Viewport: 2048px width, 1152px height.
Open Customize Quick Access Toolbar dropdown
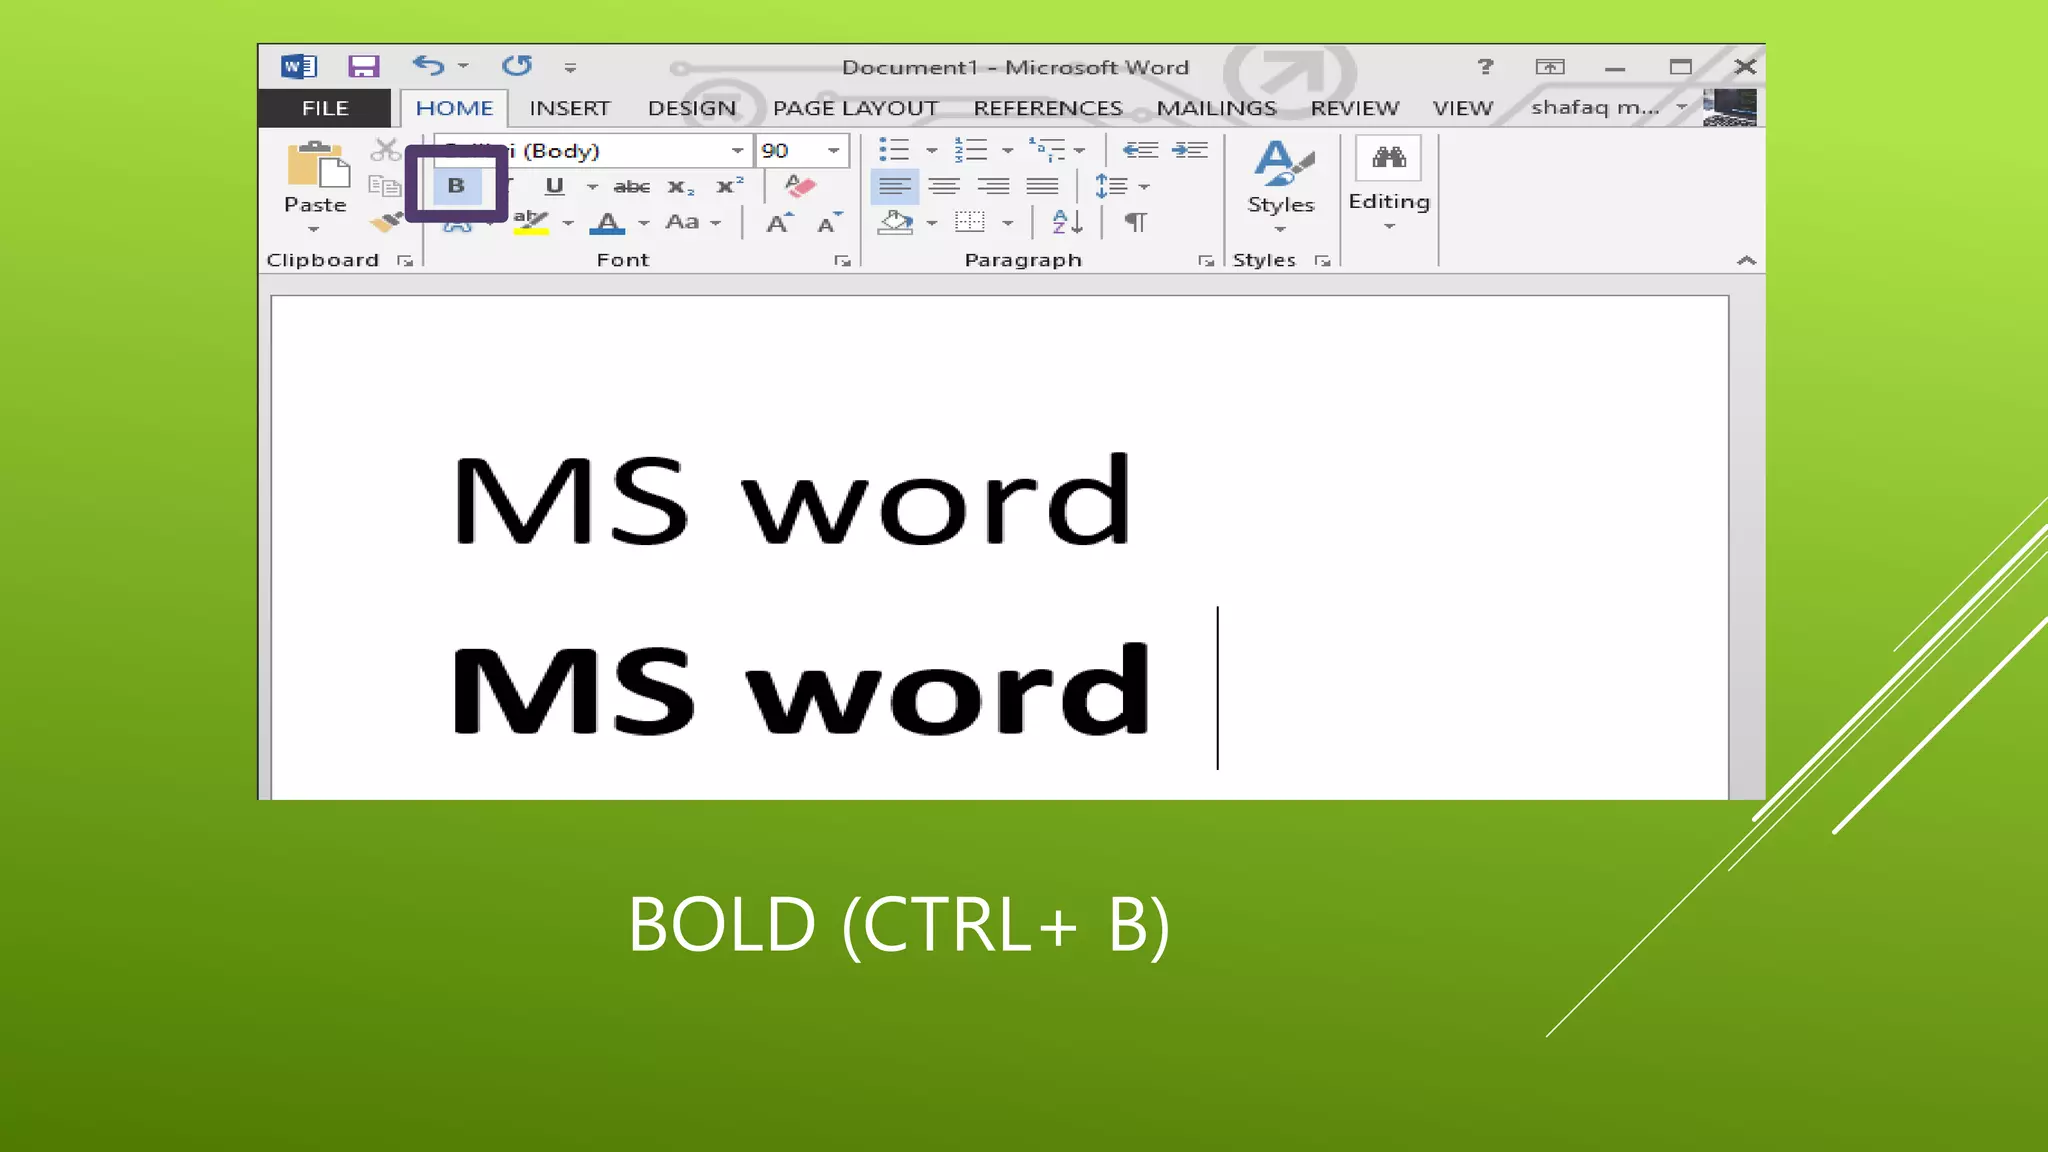(570, 67)
